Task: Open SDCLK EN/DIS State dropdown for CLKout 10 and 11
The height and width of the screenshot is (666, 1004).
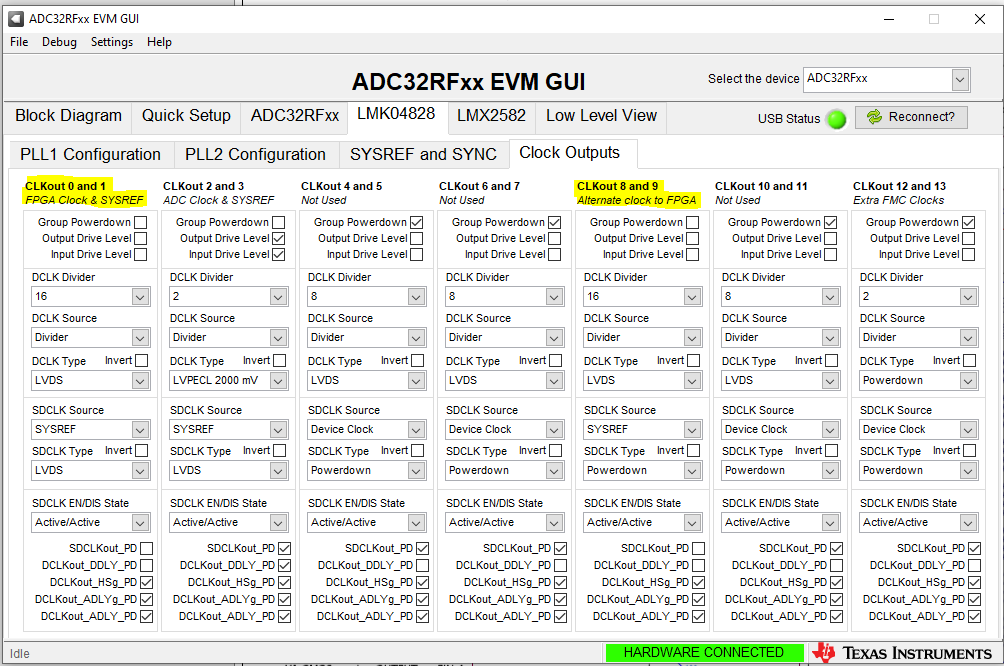Action: point(781,523)
